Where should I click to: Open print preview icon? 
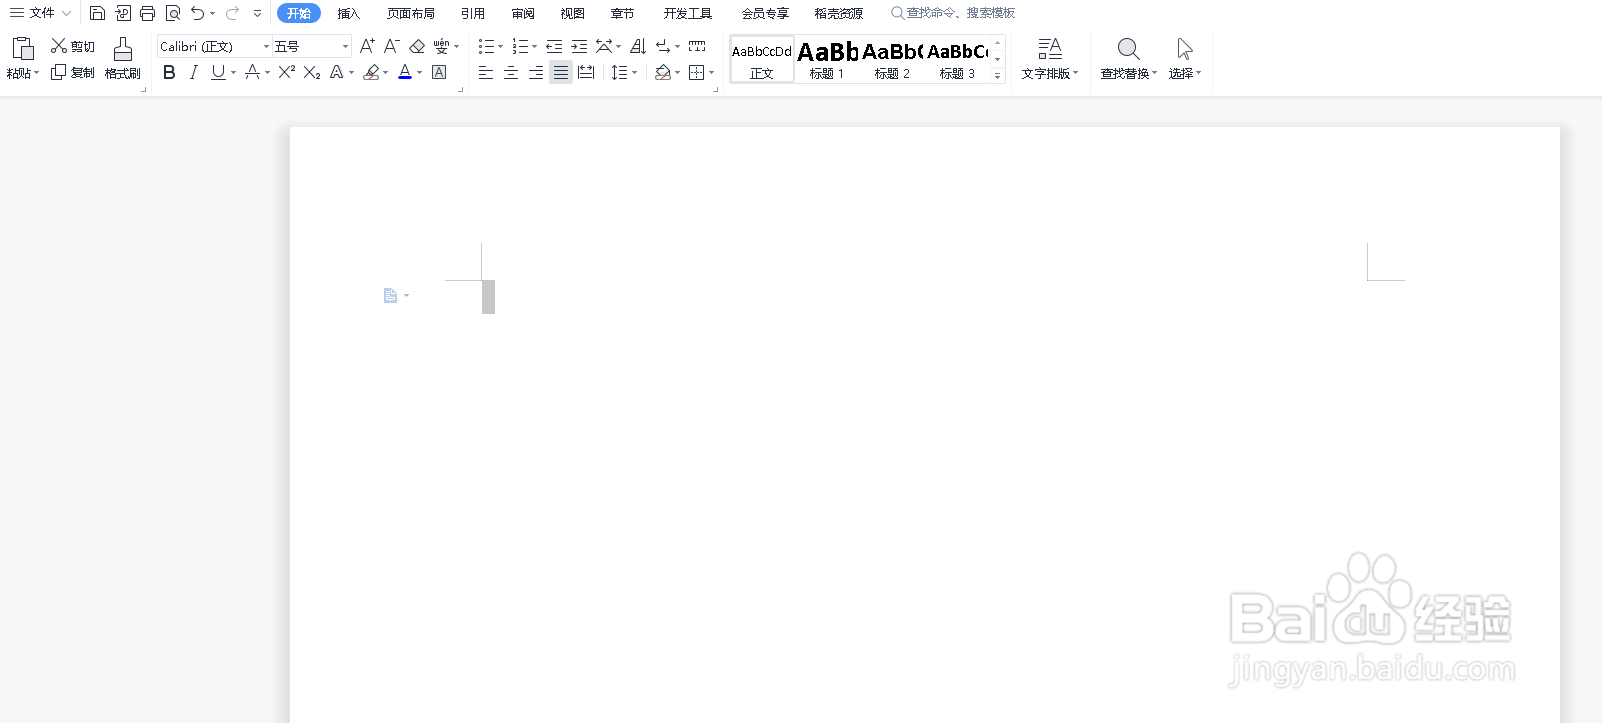pyautogui.click(x=173, y=13)
